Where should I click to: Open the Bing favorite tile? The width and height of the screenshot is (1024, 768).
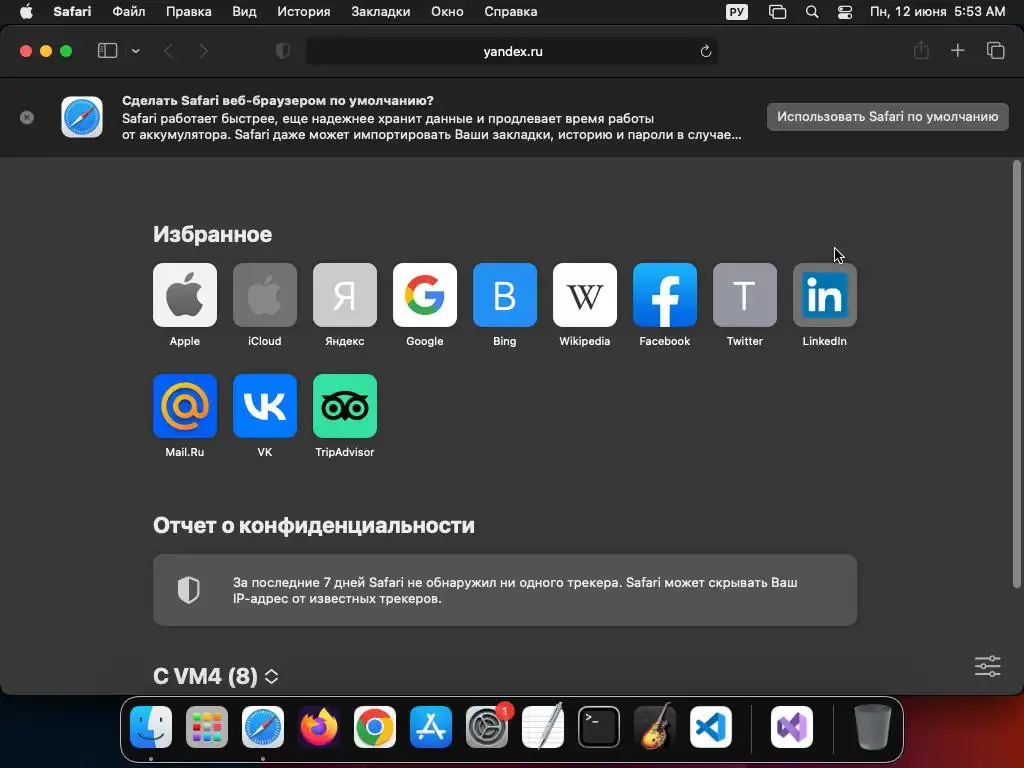click(x=505, y=295)
